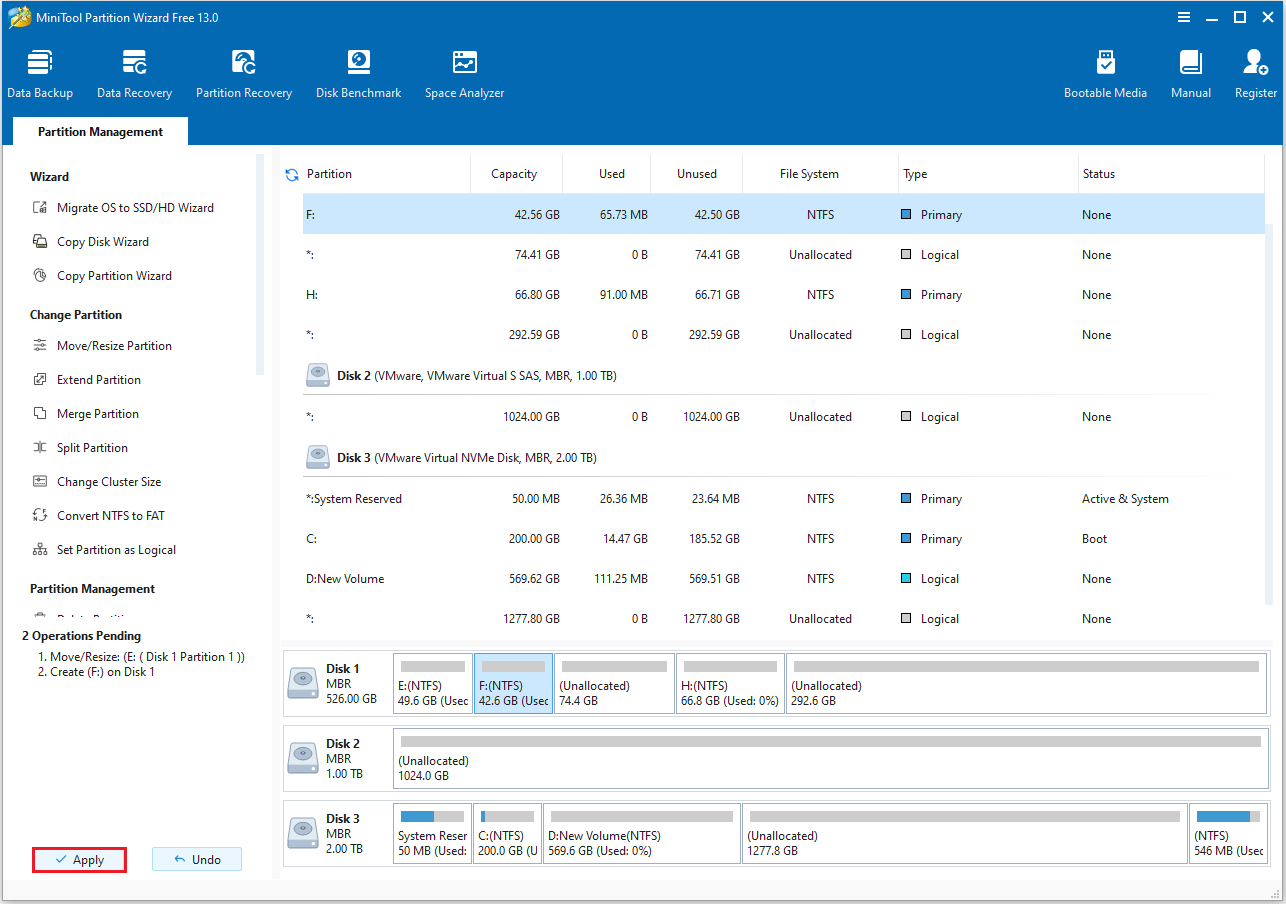Open Partition Recovery
Image resolution: width=1286 pixels, height=904 pixels.
click(244, 70)
